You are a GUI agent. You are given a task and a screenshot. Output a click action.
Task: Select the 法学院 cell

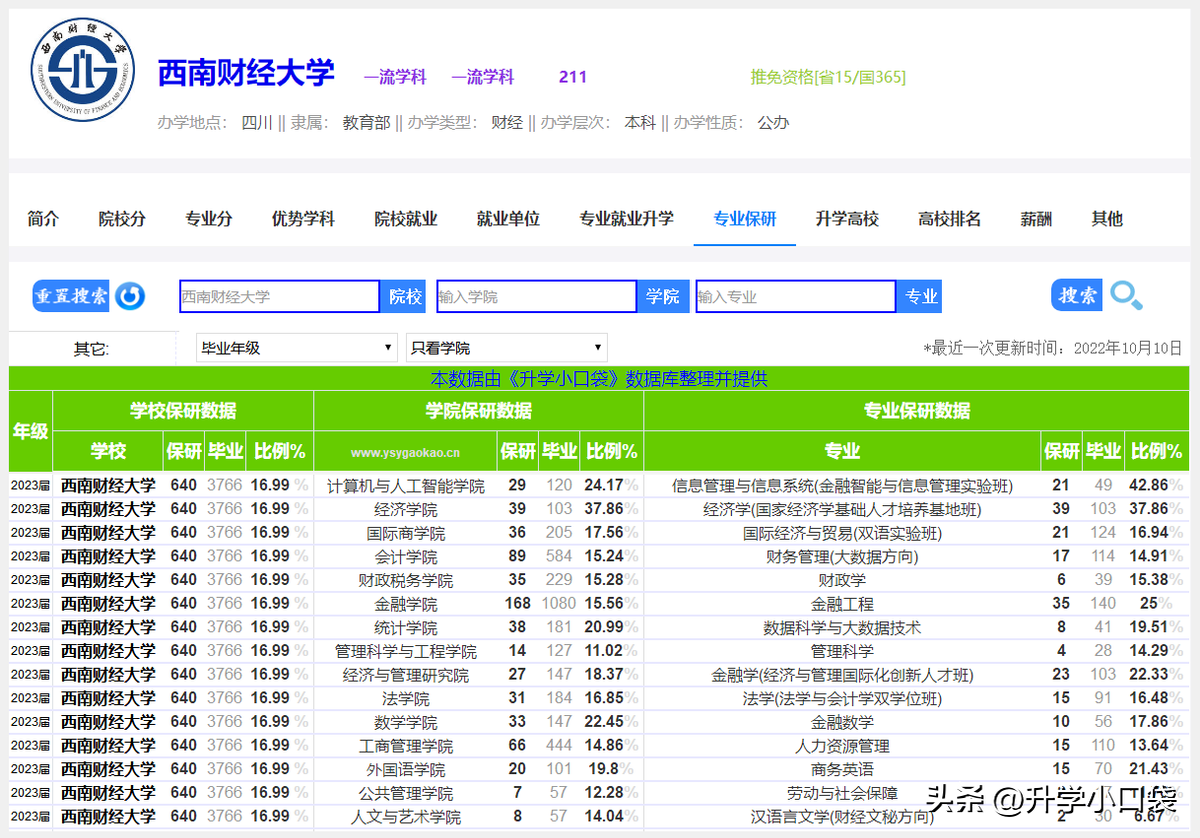click(x=406, y=698)
